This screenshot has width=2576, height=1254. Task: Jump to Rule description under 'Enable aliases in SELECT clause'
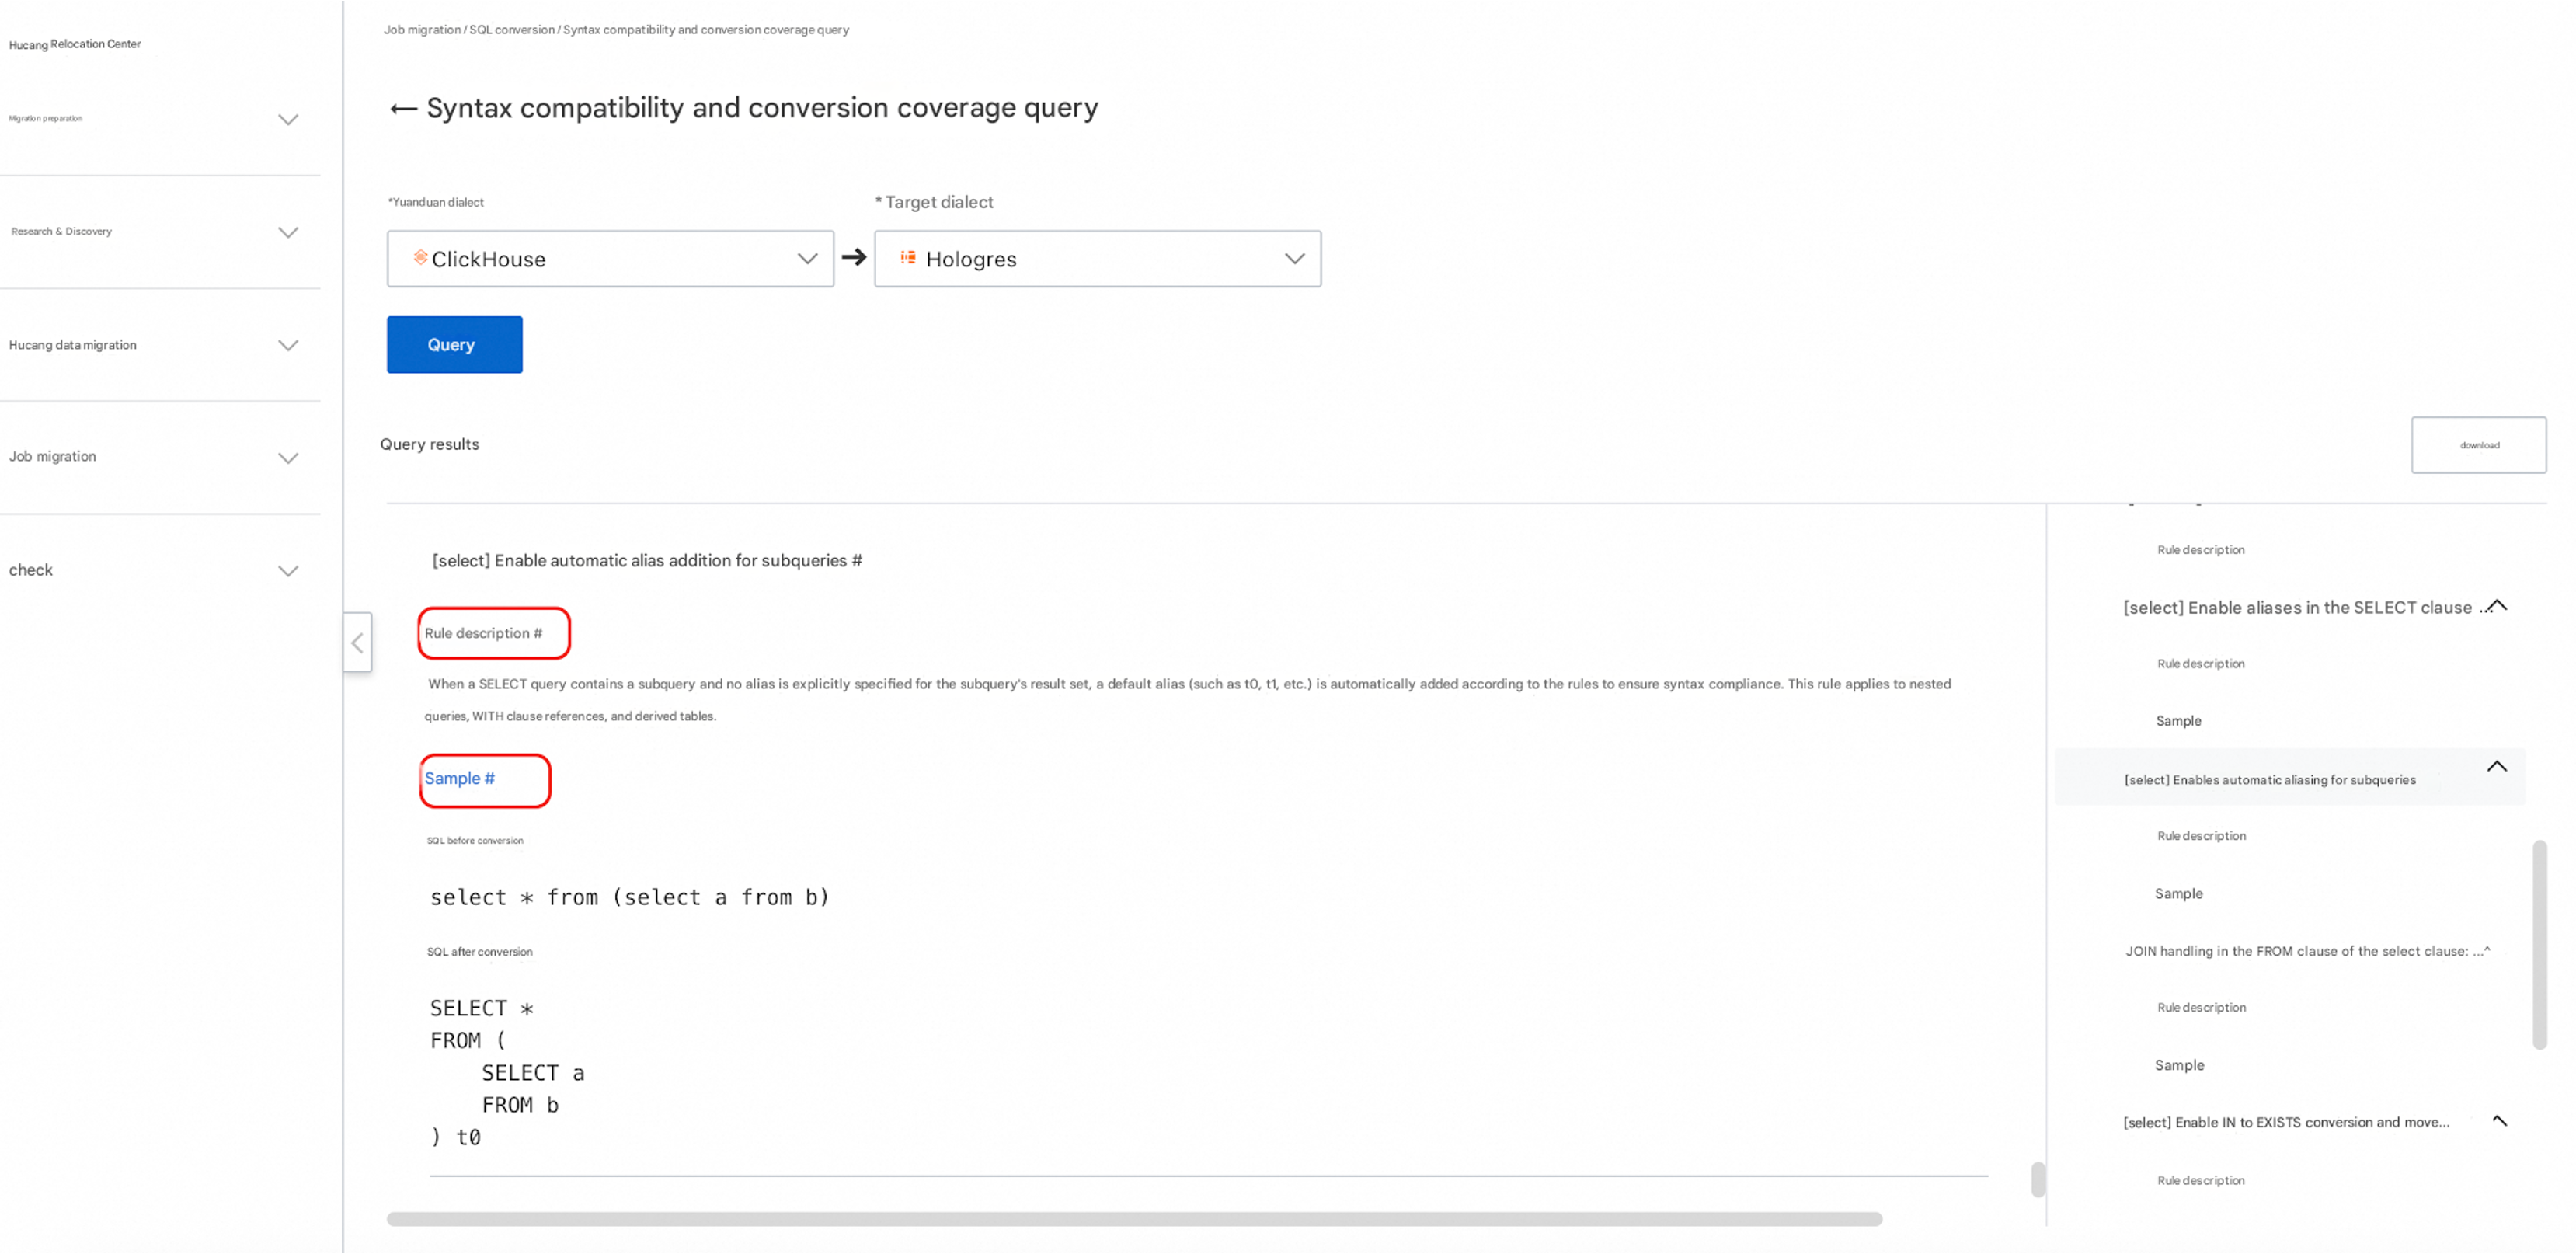click(2200, 664)
